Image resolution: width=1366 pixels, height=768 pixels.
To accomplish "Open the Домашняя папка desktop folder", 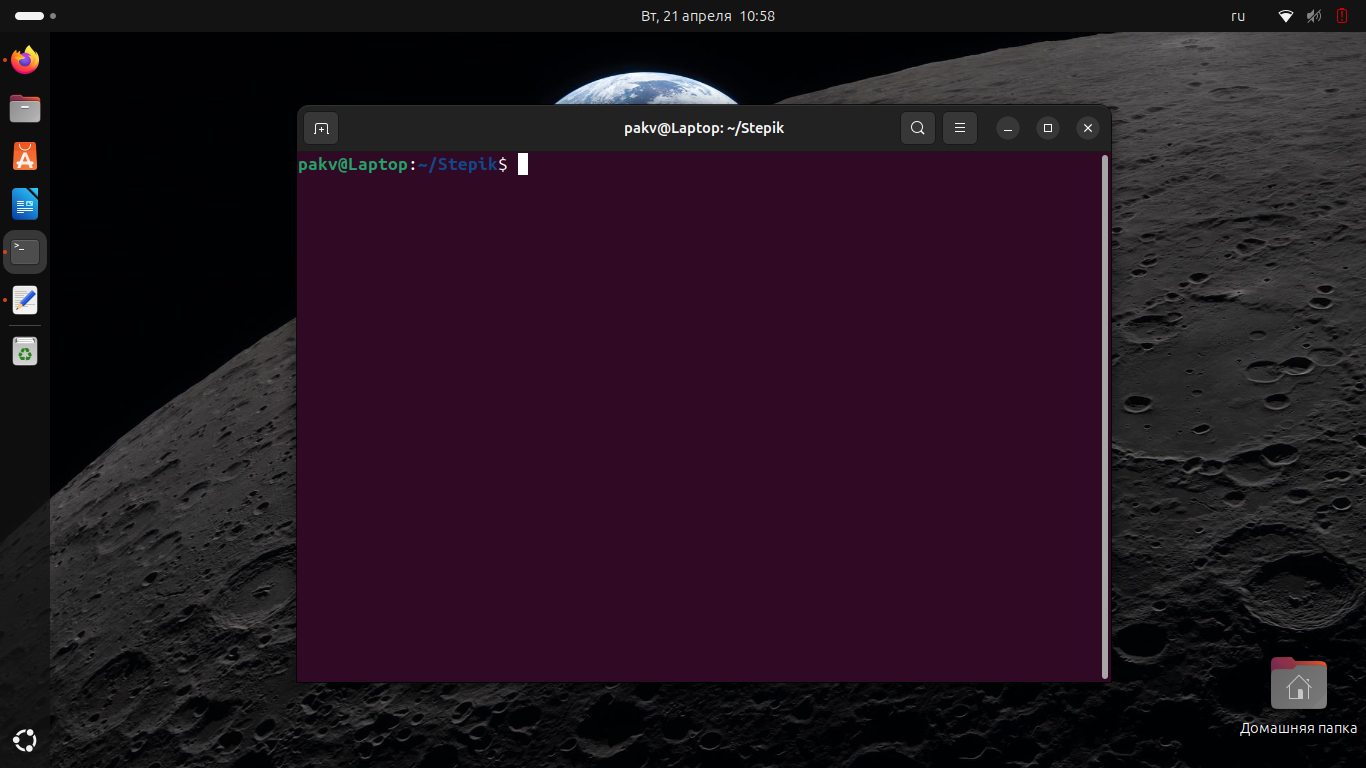I will point(1298,685).
